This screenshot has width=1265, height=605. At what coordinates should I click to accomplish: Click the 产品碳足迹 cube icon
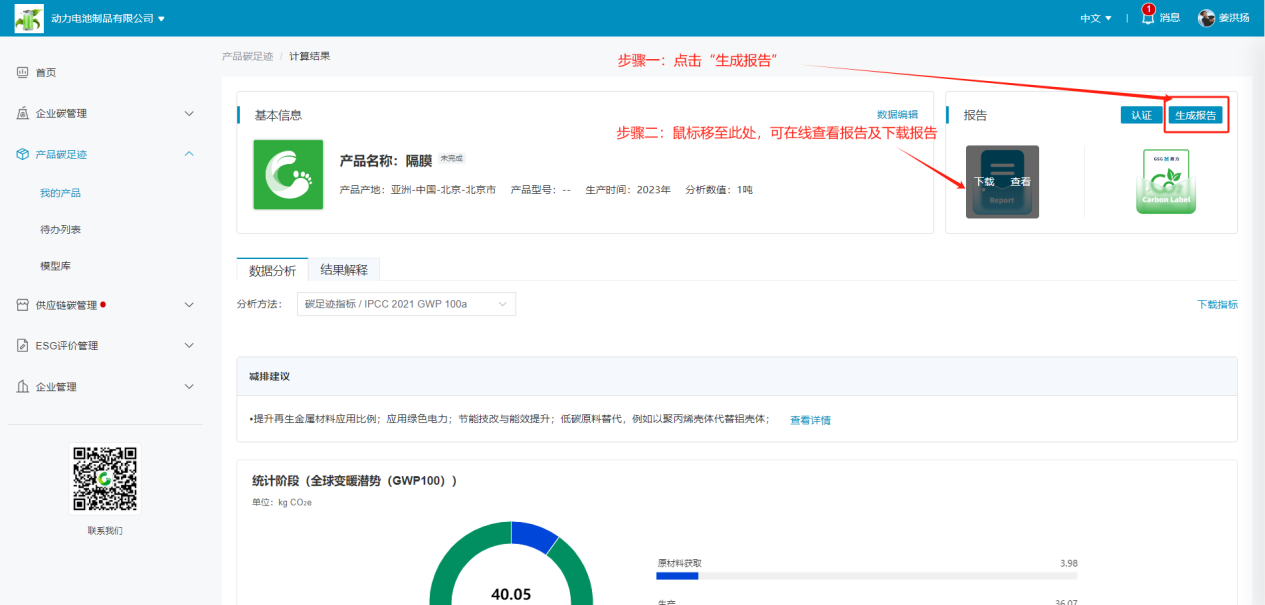tap(23, 154)
